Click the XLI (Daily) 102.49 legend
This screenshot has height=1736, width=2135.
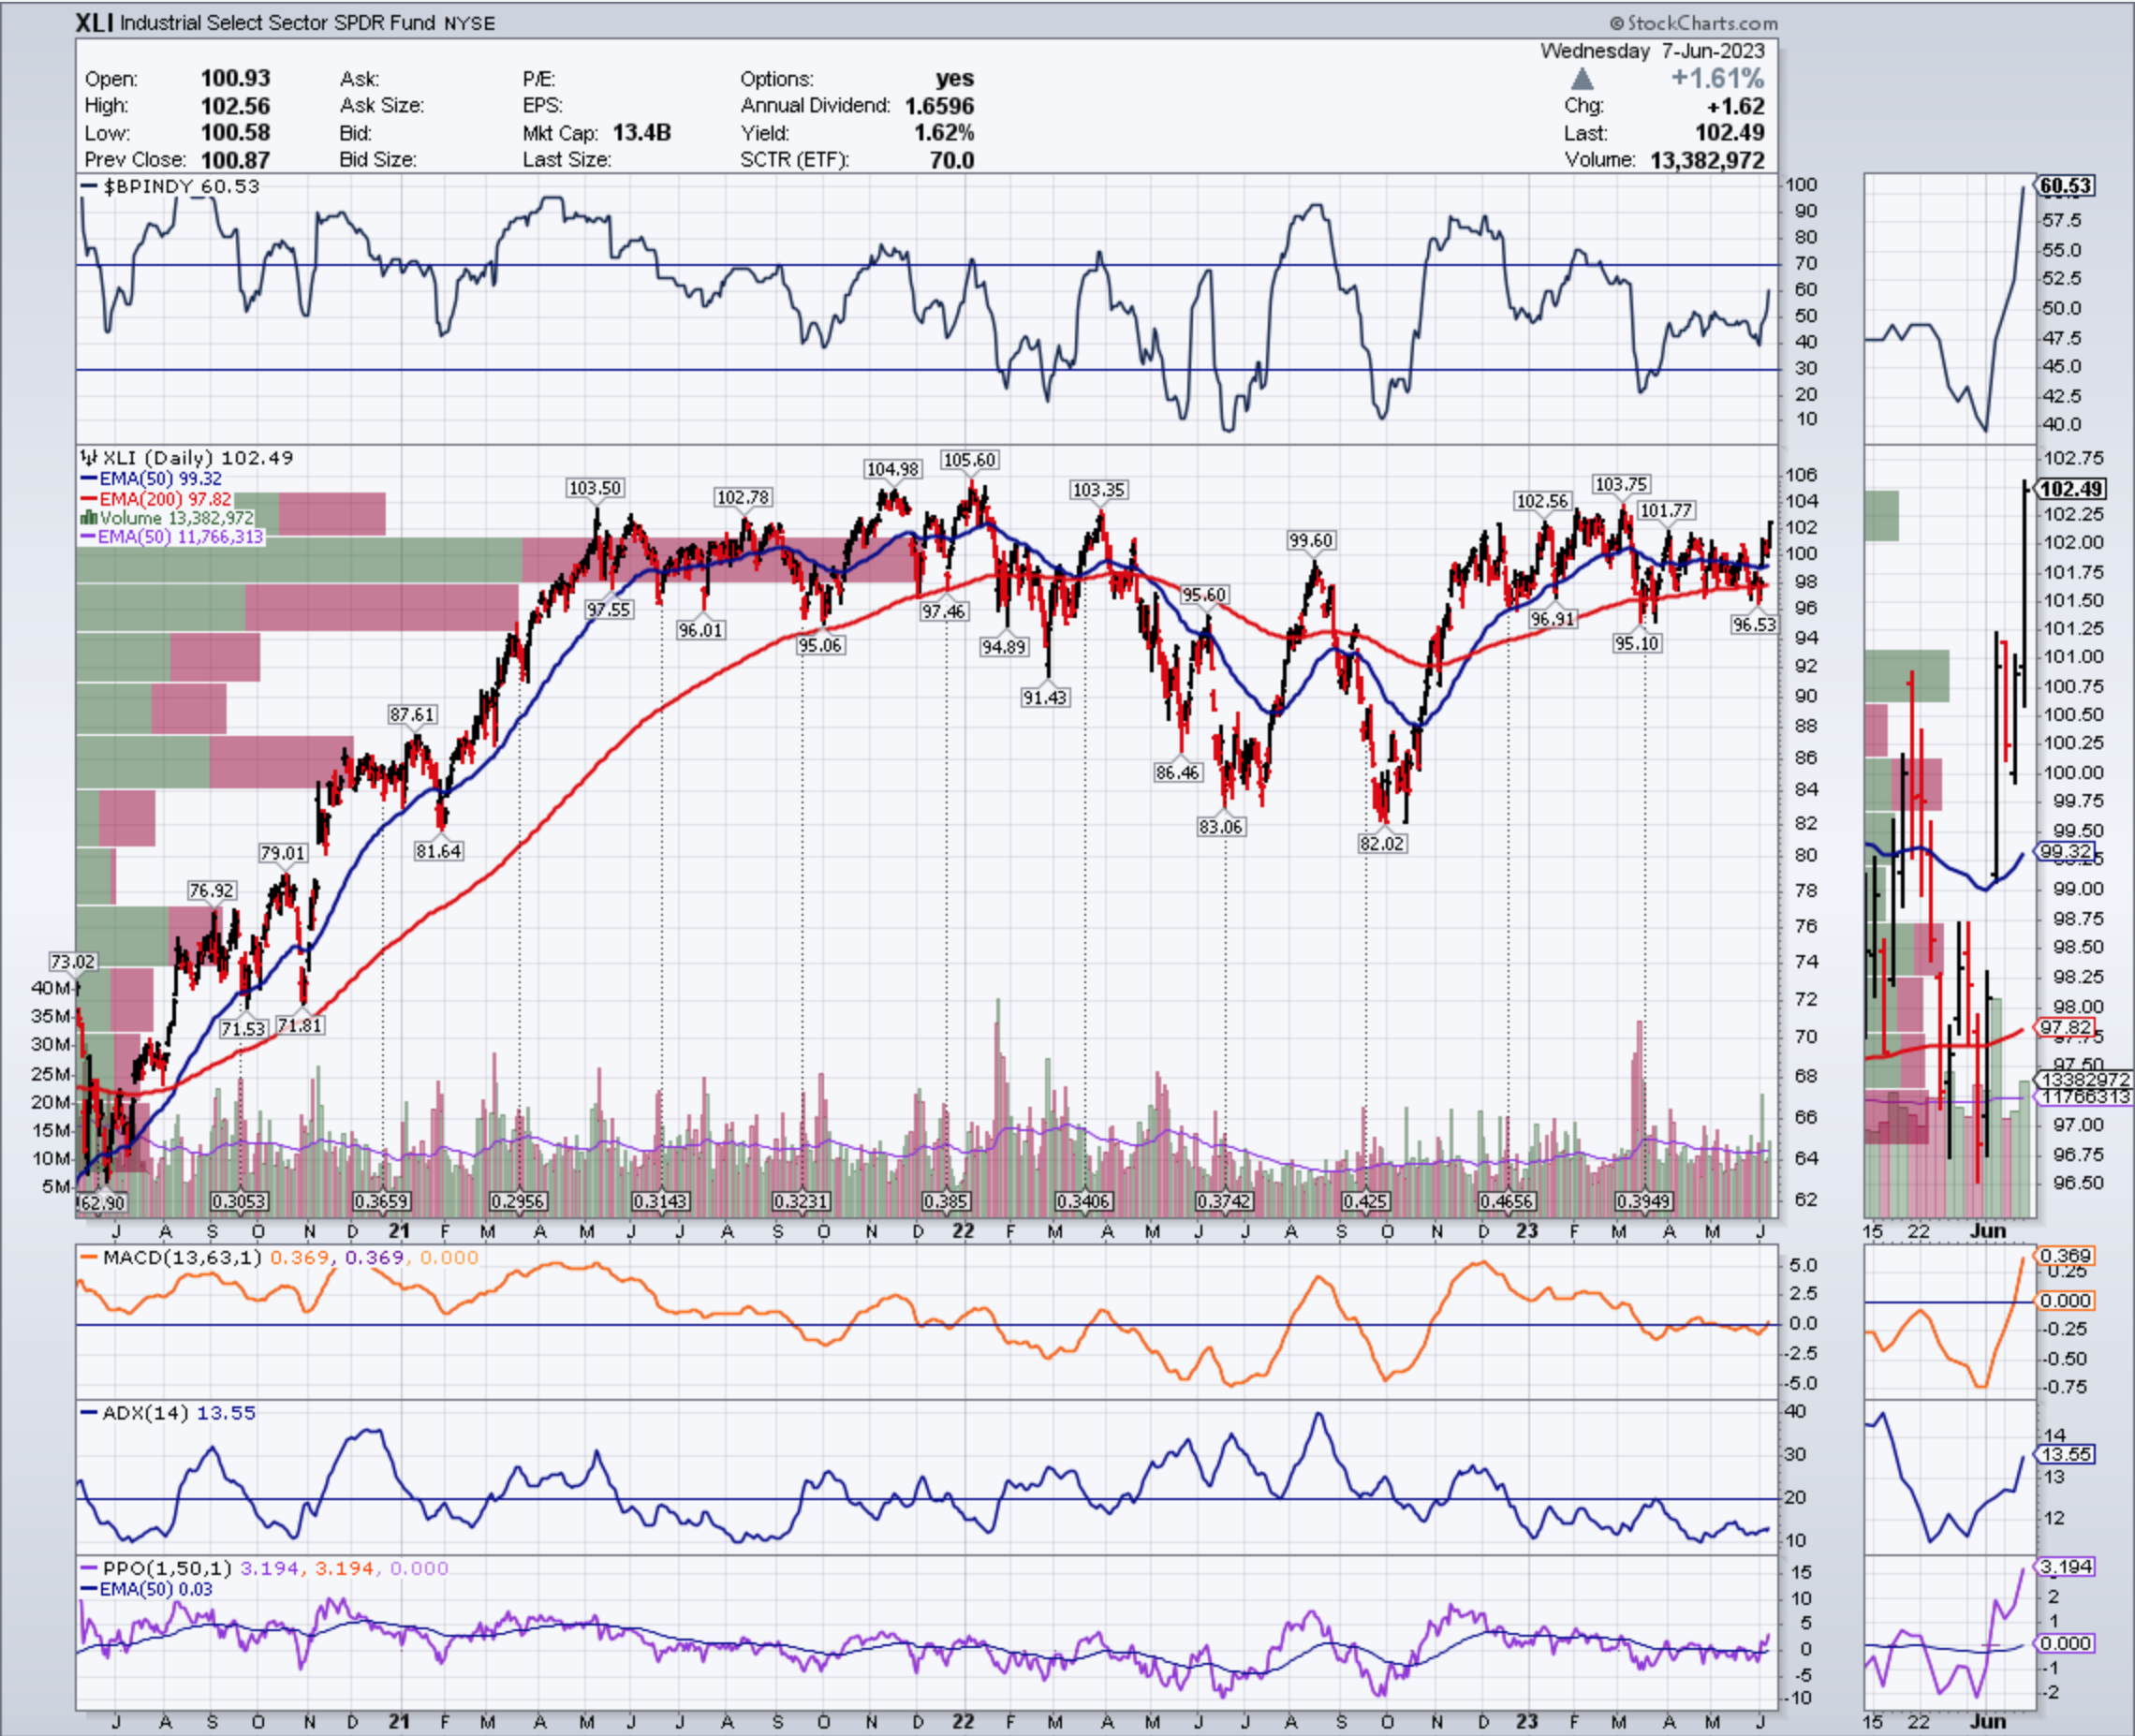pyautogui.click(x=187, y=458)
